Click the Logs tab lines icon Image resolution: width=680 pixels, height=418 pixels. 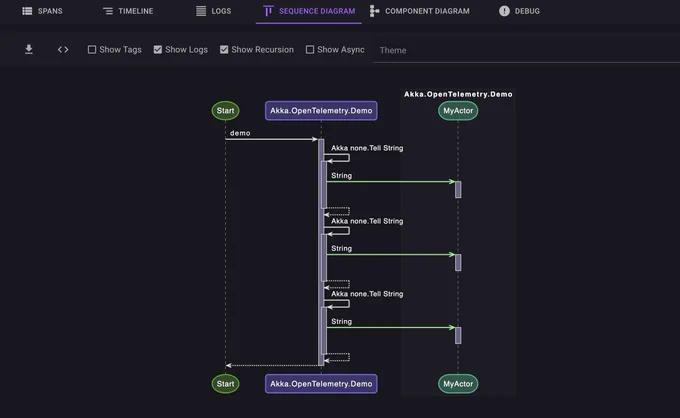[x=201, y=11]
